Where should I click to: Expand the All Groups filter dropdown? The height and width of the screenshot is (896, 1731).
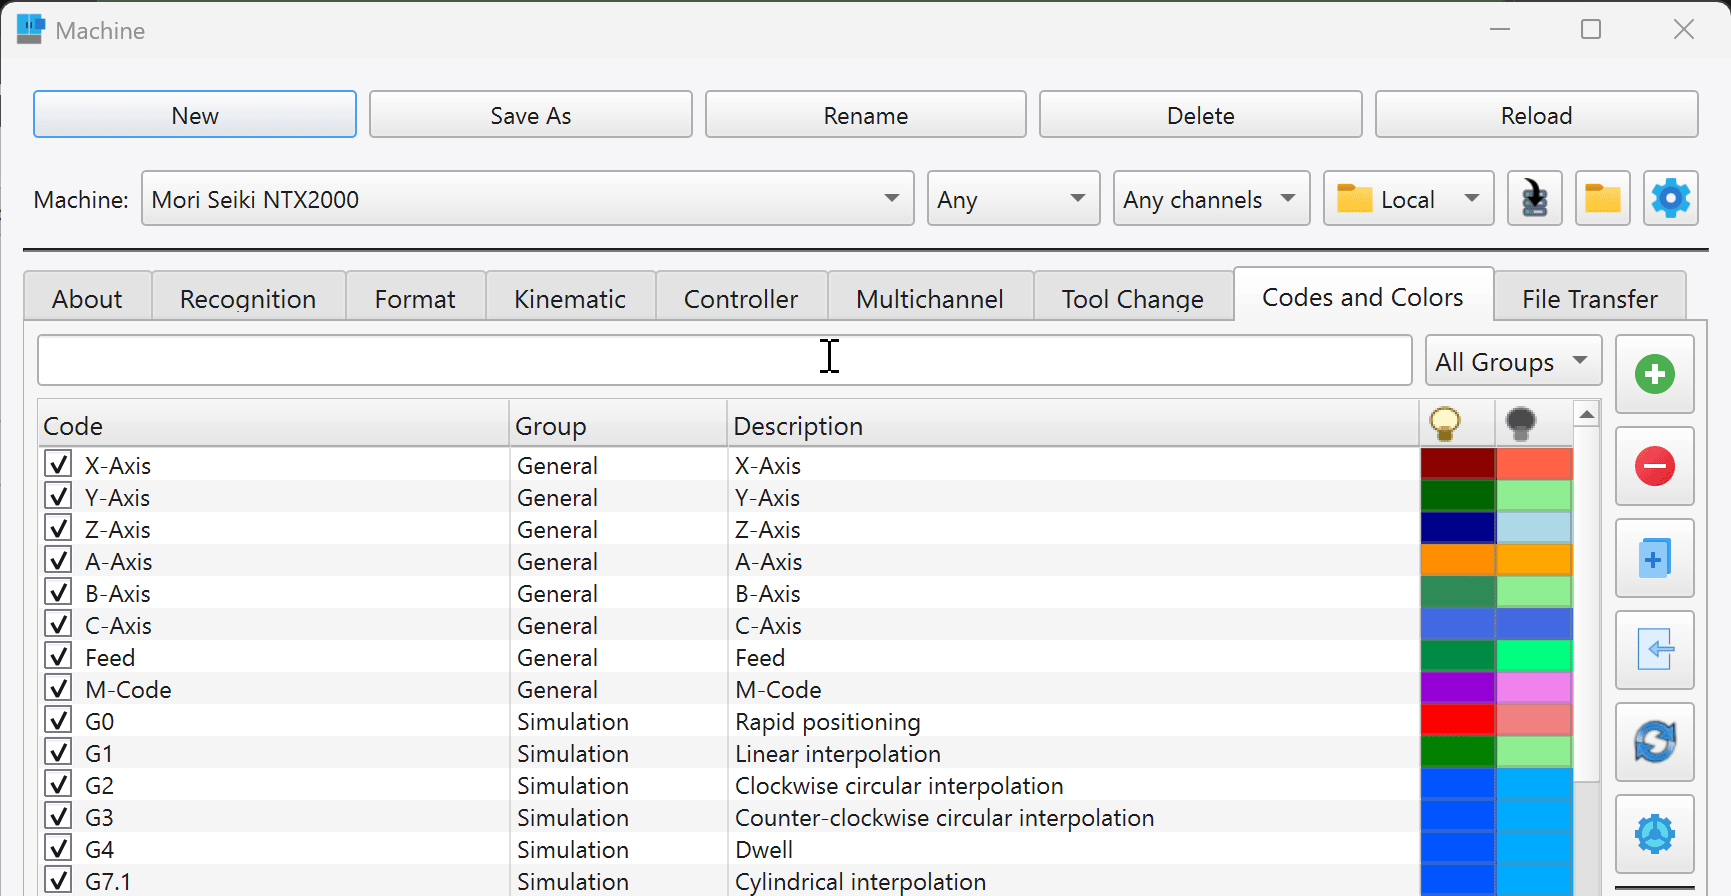tap(1513, 361)
